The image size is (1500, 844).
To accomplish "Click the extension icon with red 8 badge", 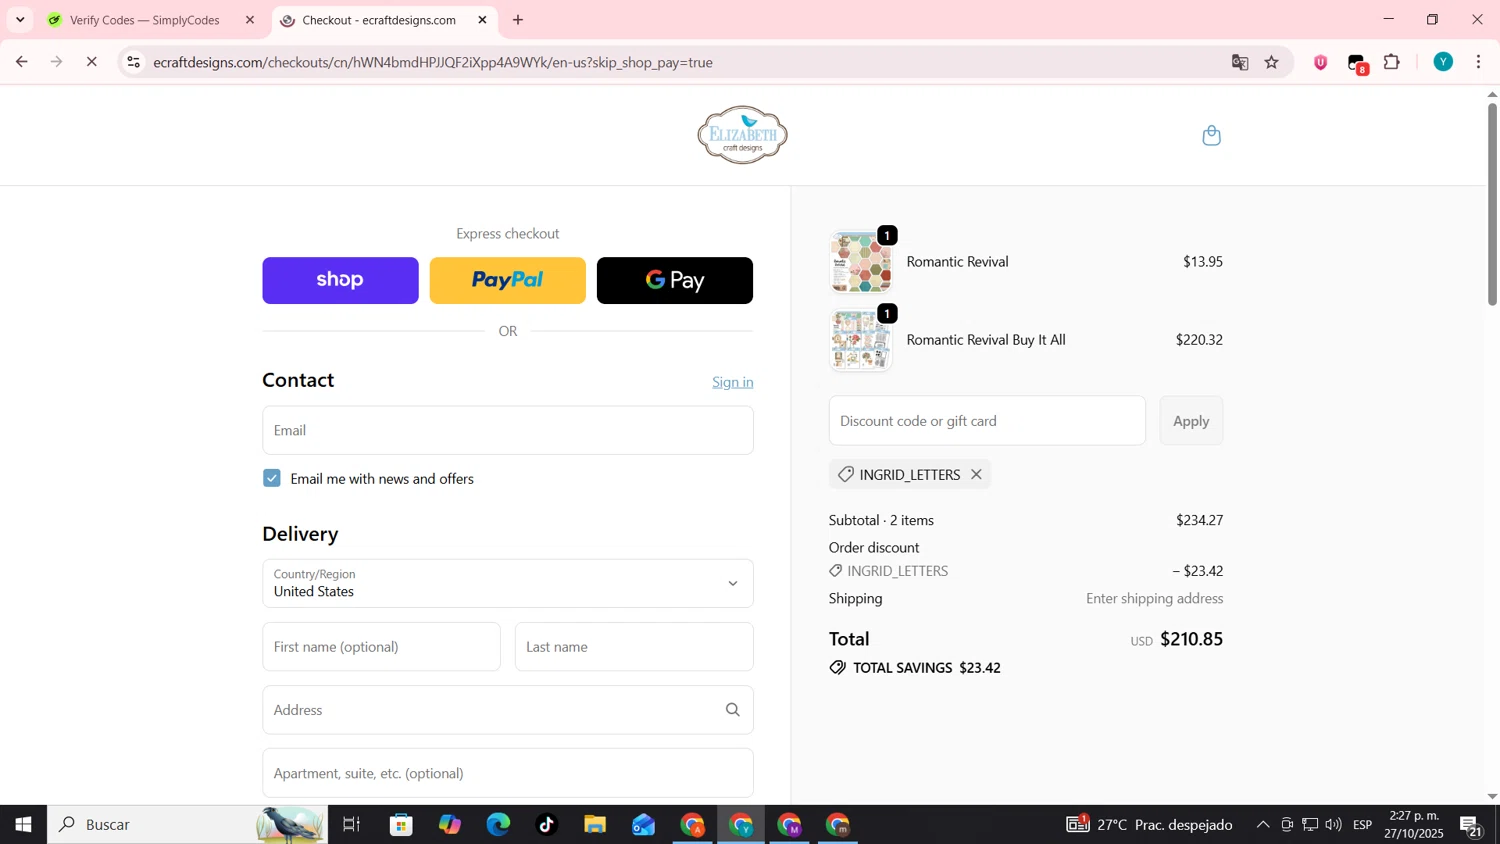I will pos(1357,63).
